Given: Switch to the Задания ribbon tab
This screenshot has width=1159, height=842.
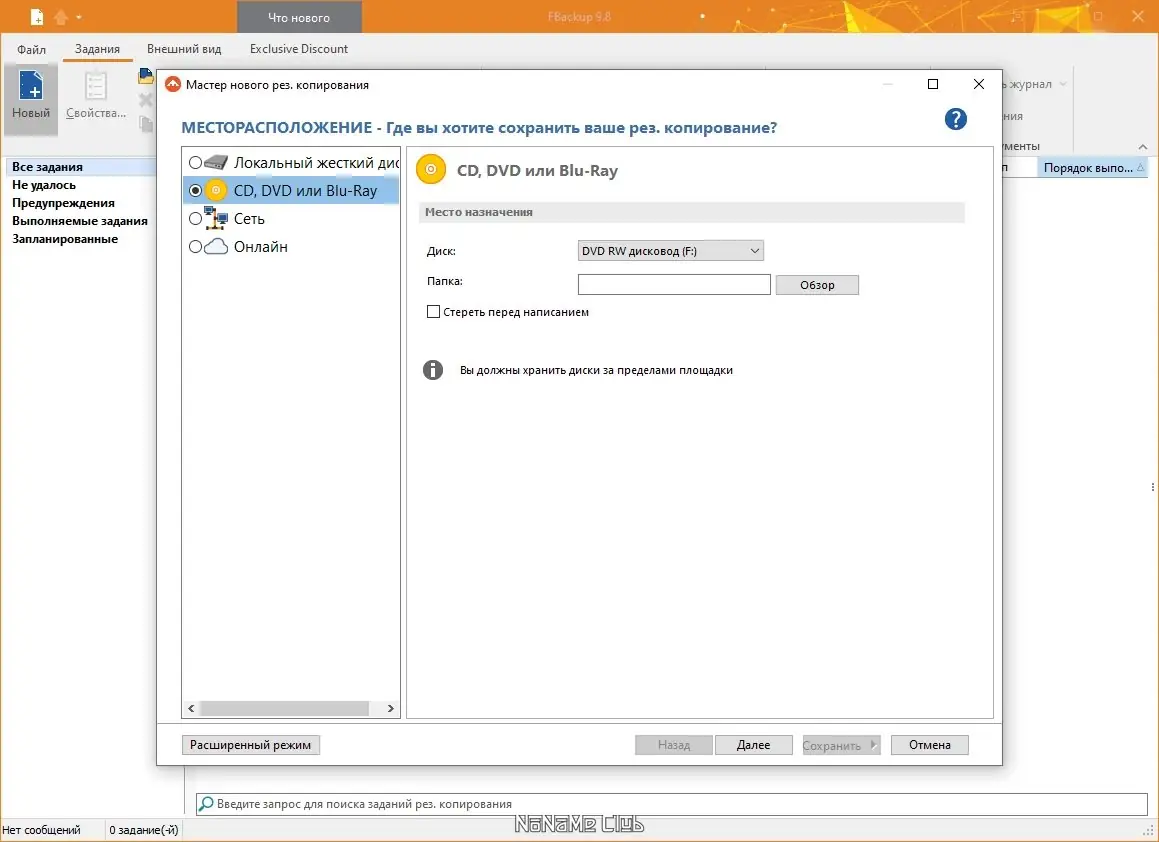Looking at the screenshot, I should (97, 49).
